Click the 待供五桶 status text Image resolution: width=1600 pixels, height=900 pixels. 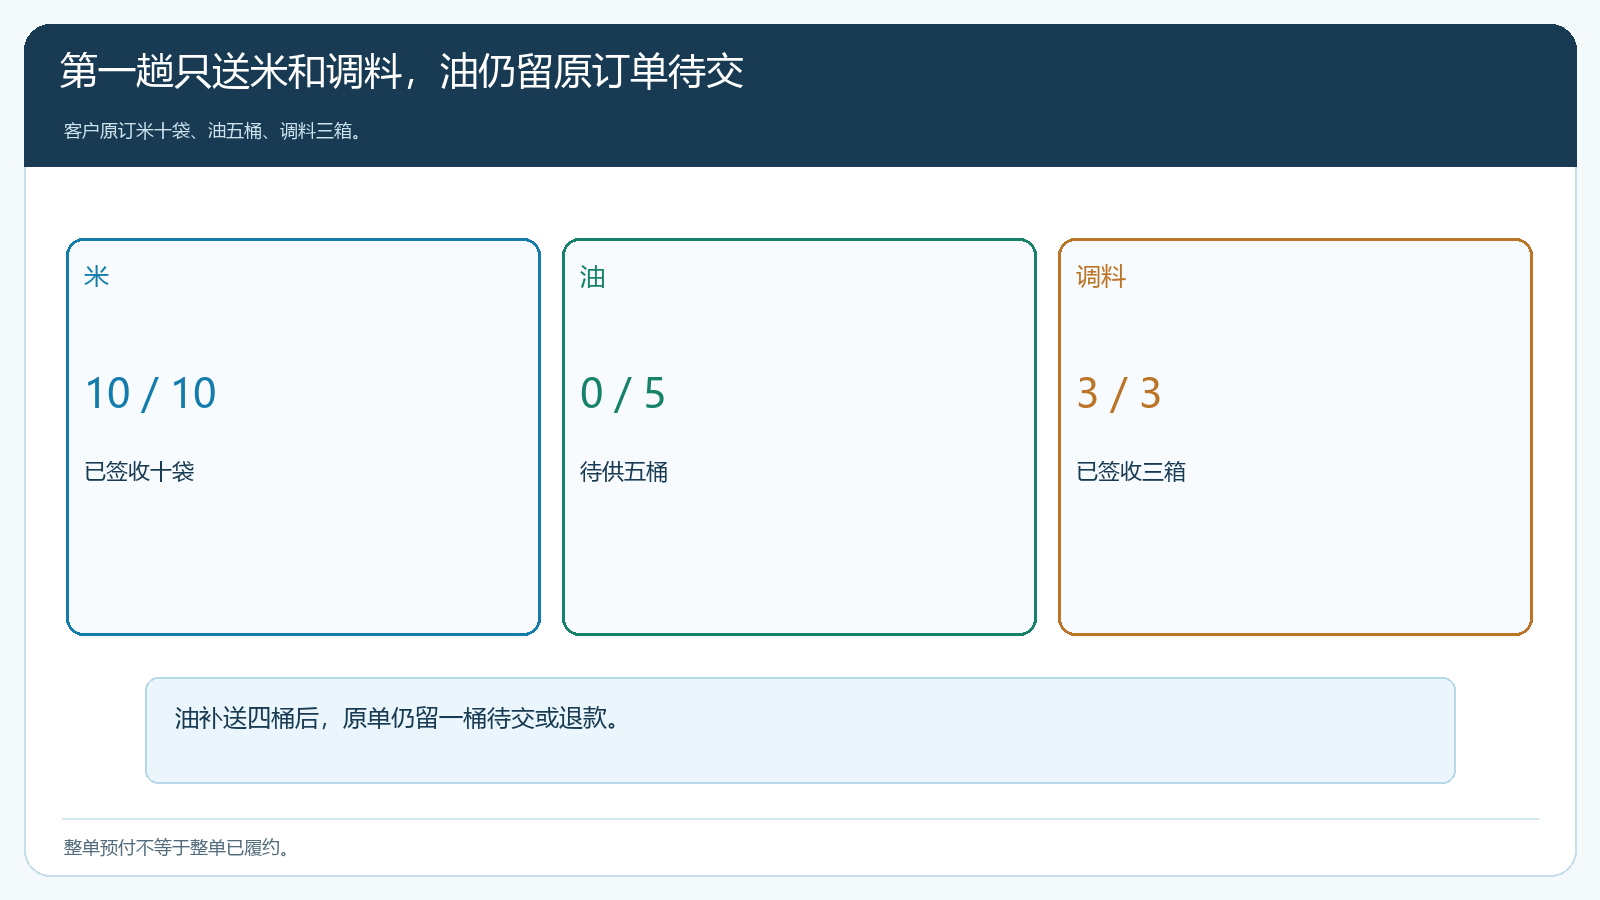point(624,471)
